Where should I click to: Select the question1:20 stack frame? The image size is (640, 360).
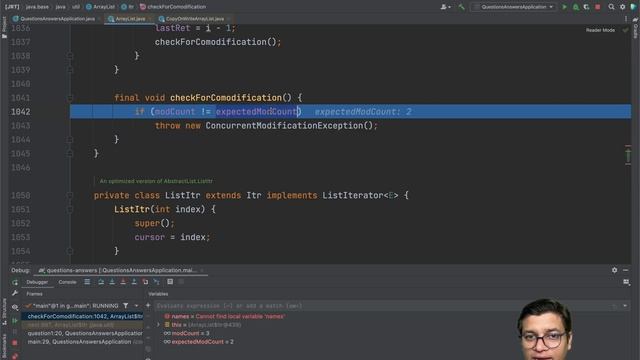82,333
